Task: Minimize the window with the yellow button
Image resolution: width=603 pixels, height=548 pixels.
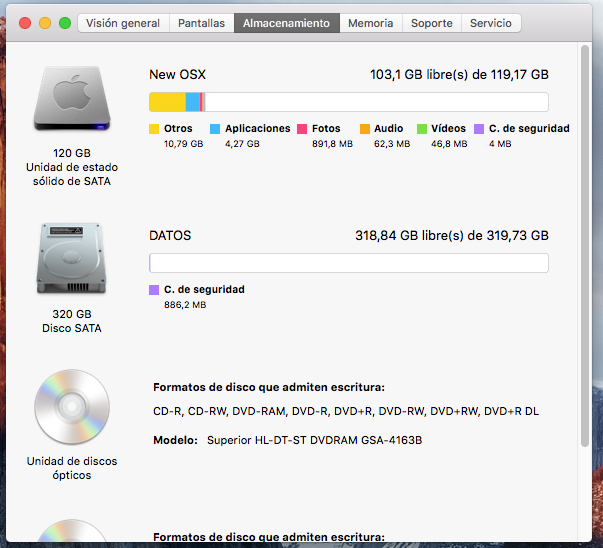Action: (x=45, y=23)
